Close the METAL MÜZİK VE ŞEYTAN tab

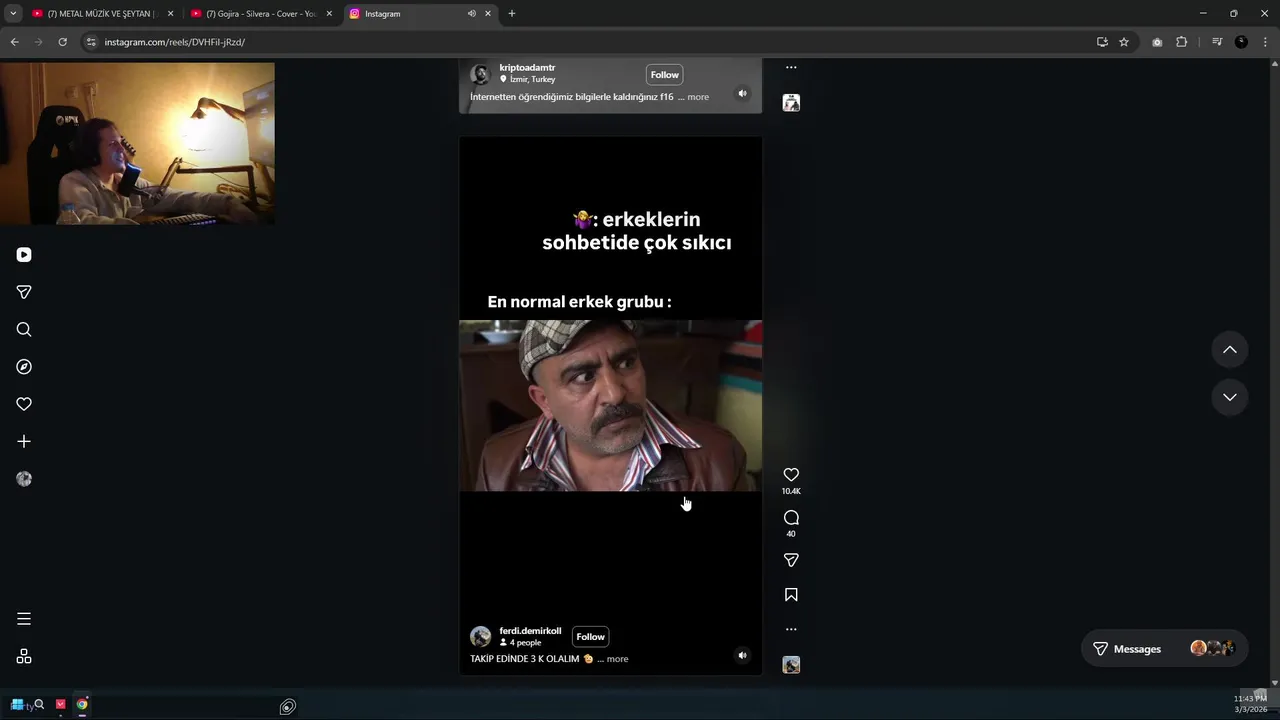170,14
